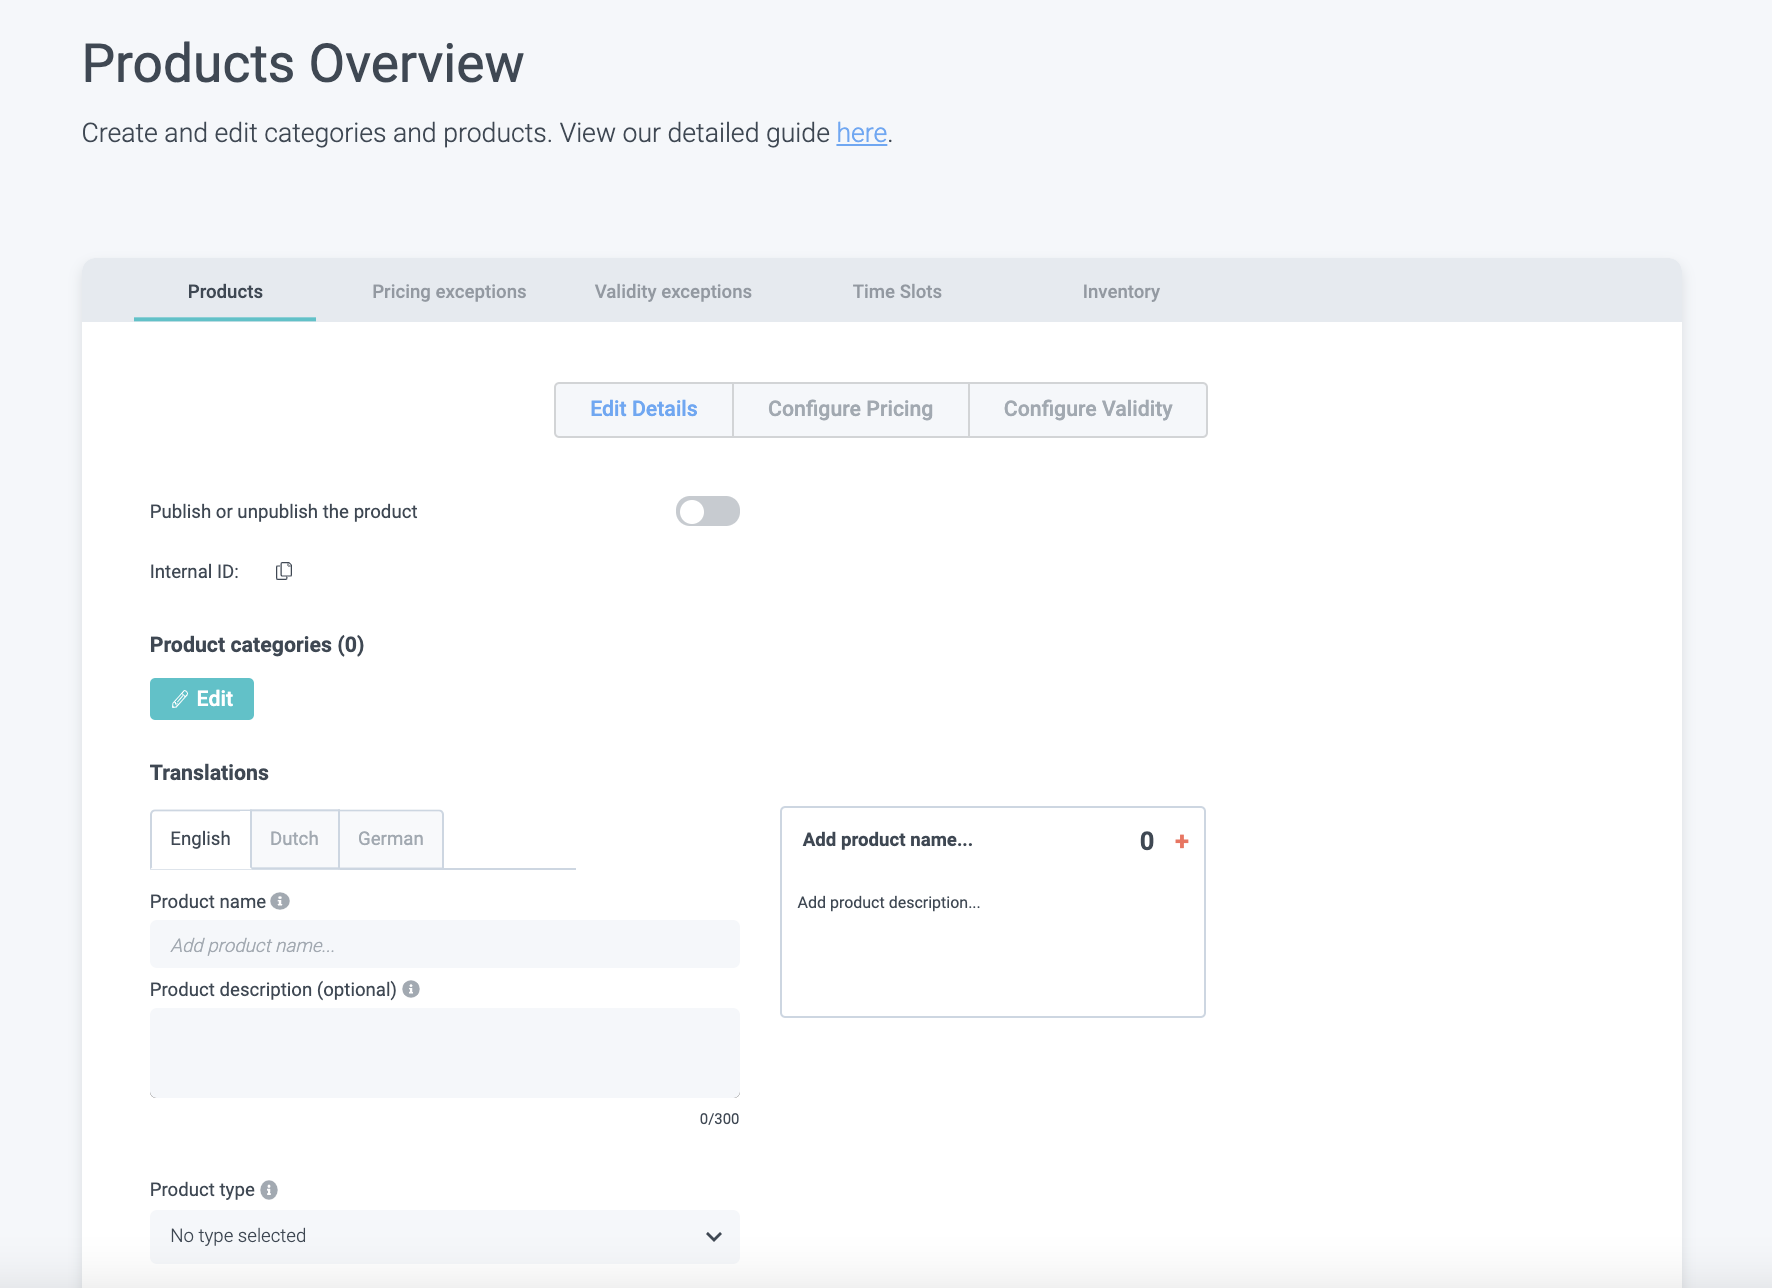Switch to the Pricing exceptions tab
1772x1288 pixels.
[449, 292]
